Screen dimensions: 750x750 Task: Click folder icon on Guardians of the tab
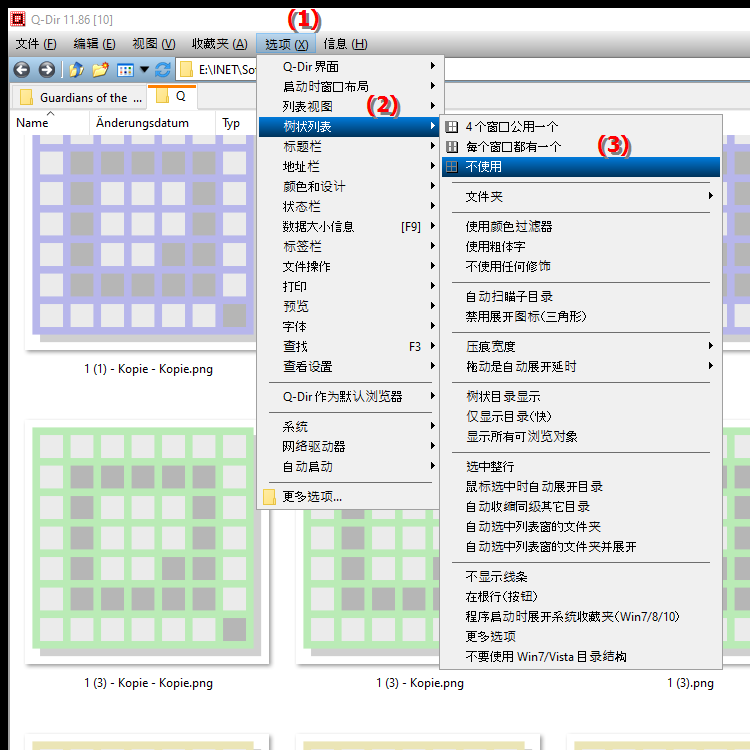[x=27, y=98]
